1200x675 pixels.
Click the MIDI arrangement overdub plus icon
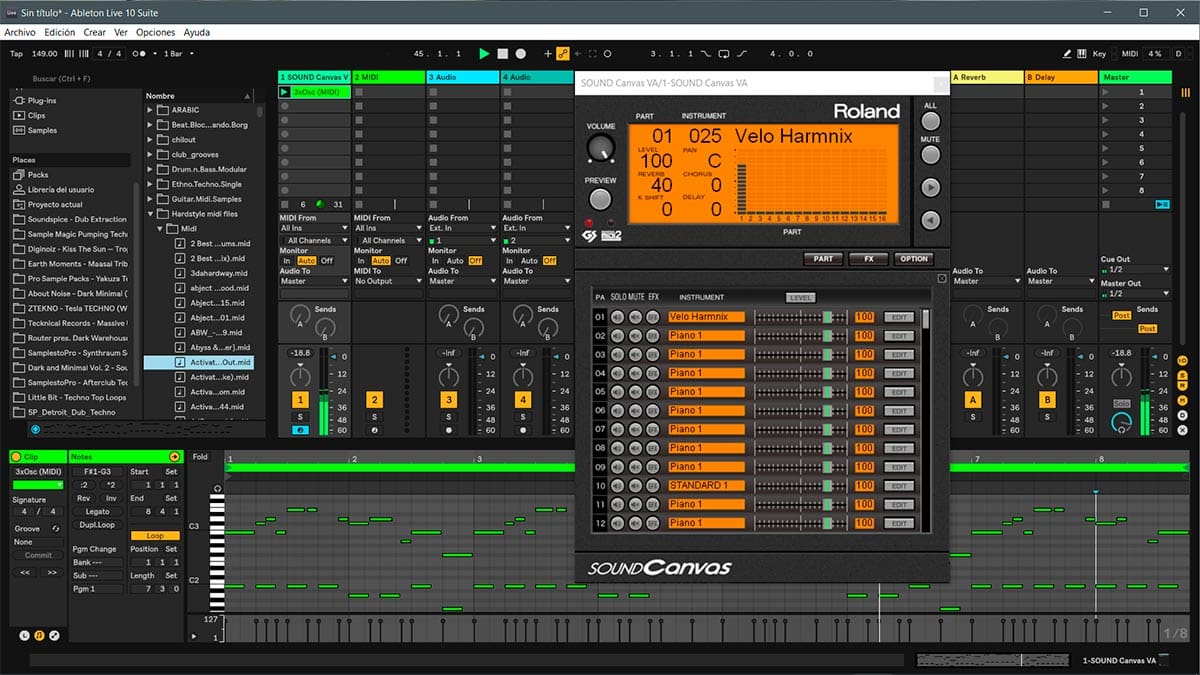click(548, 53)
